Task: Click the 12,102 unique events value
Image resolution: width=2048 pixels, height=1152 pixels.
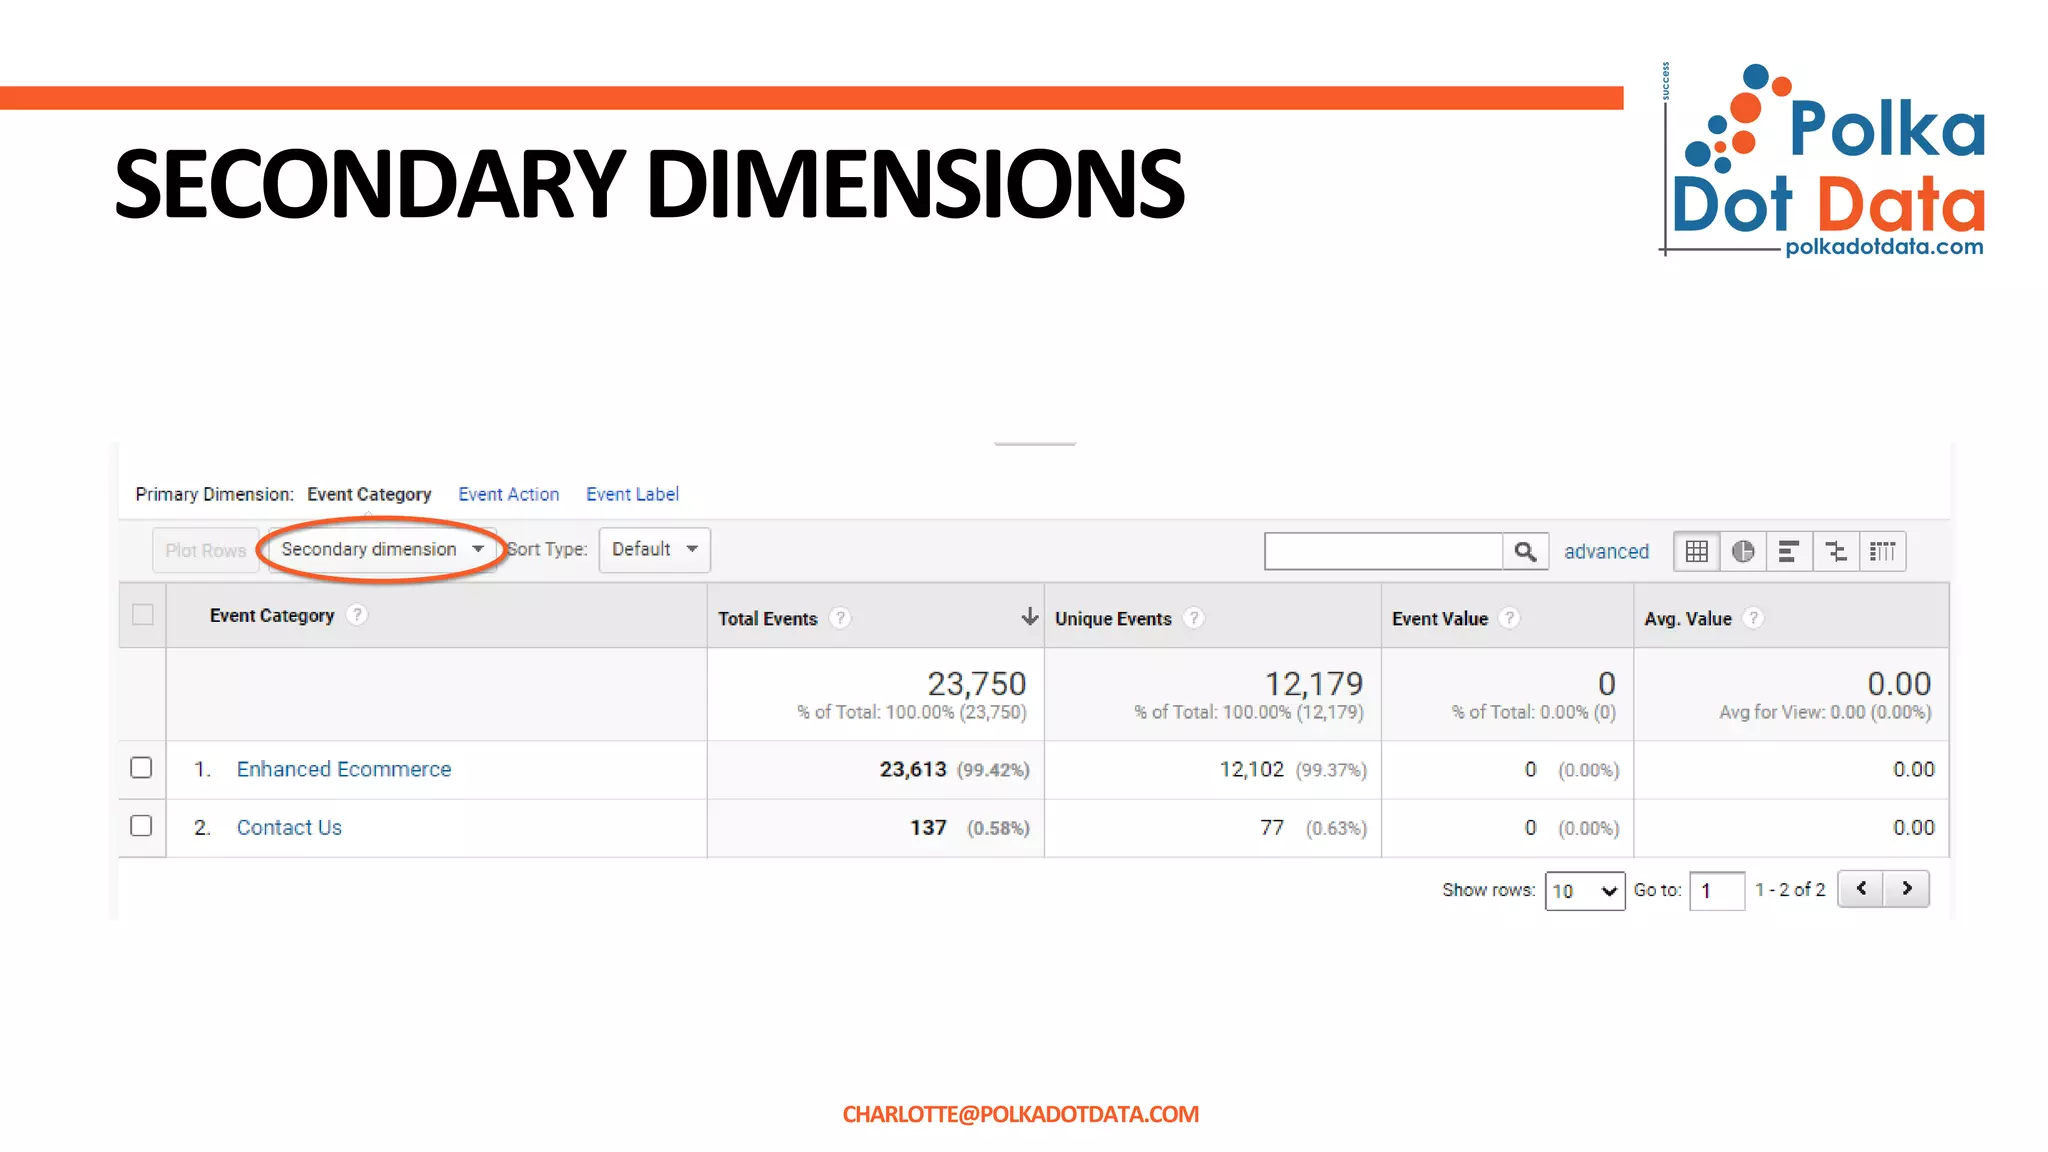Action: point(1251,769)
